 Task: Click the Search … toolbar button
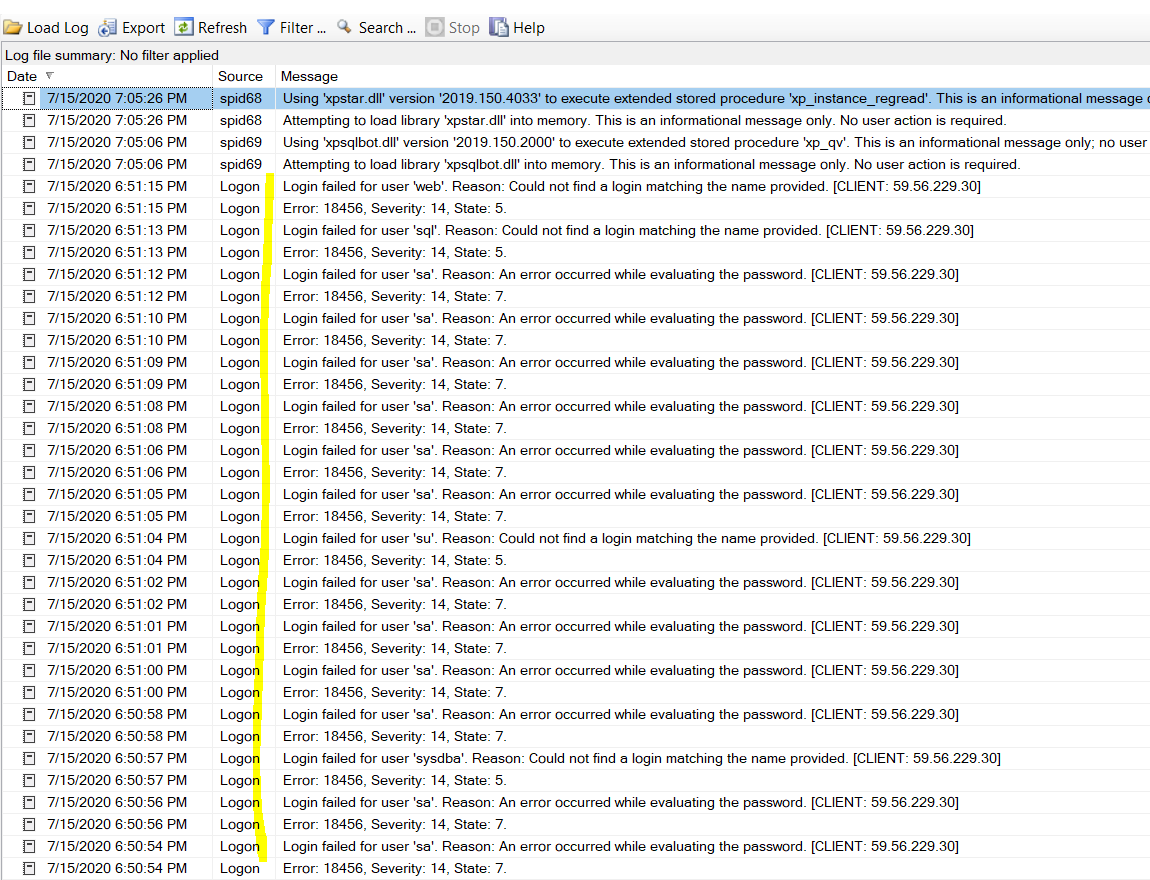click(385, 27)
